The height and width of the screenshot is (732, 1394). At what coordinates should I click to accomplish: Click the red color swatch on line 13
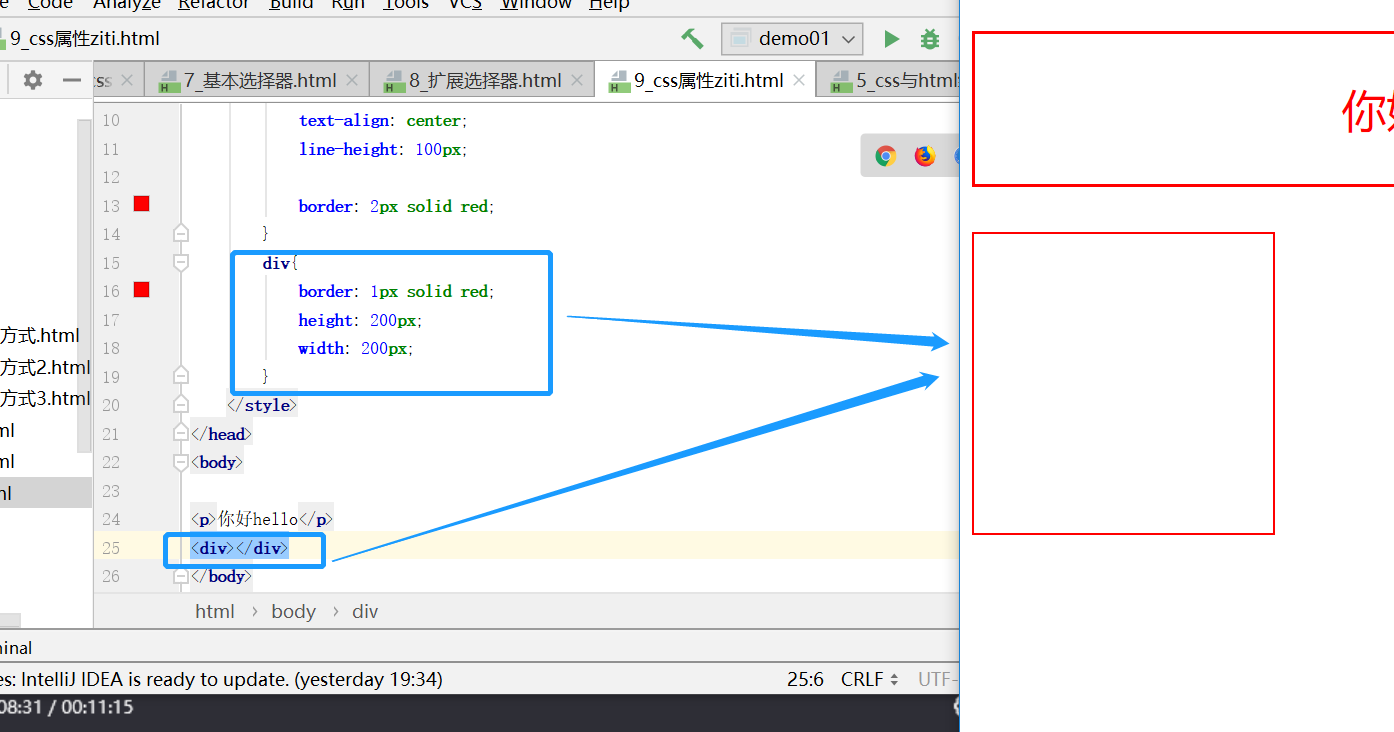141,204
